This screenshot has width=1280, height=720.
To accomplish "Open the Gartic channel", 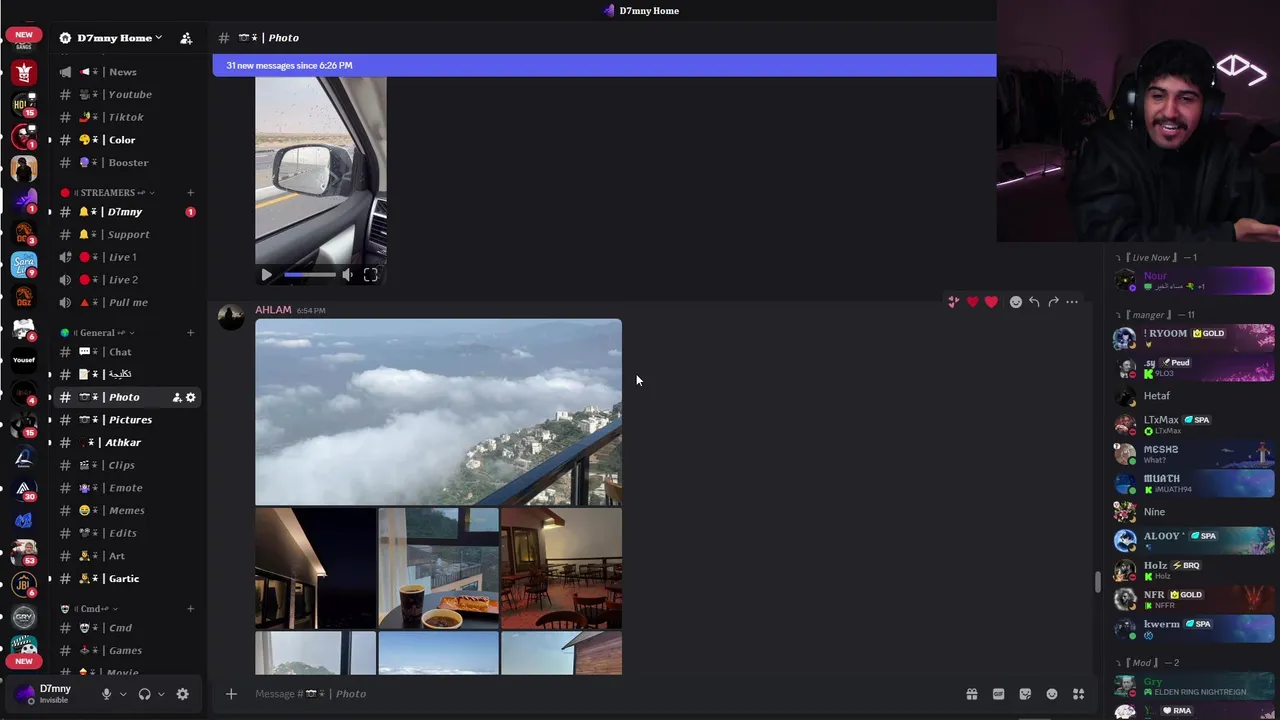I will point(124,579).
